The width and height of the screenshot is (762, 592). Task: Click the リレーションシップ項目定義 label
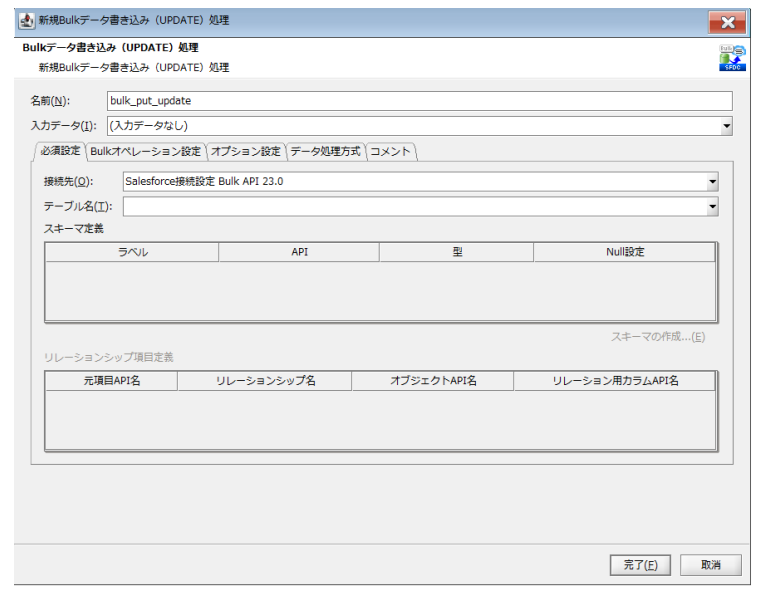(x=108, y=357)
